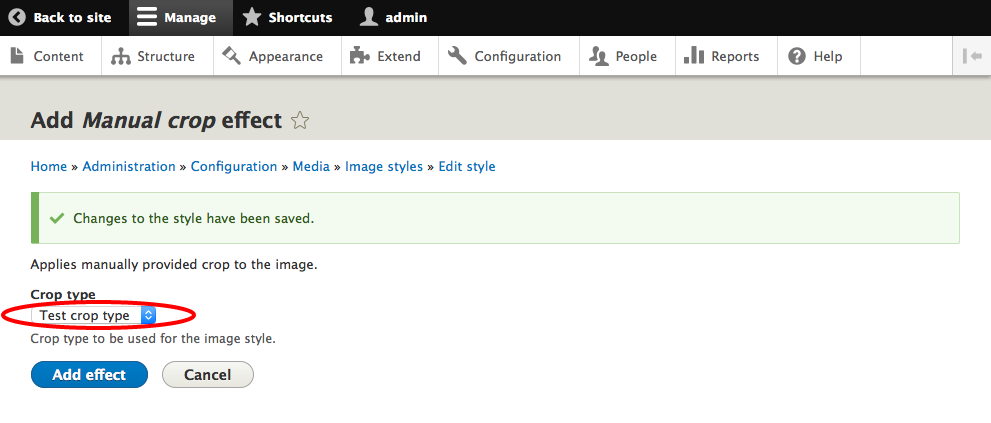Screen dimensions: 991x423
Task: Go back to the Edit style breadcrumb
Action: [467, 166]
